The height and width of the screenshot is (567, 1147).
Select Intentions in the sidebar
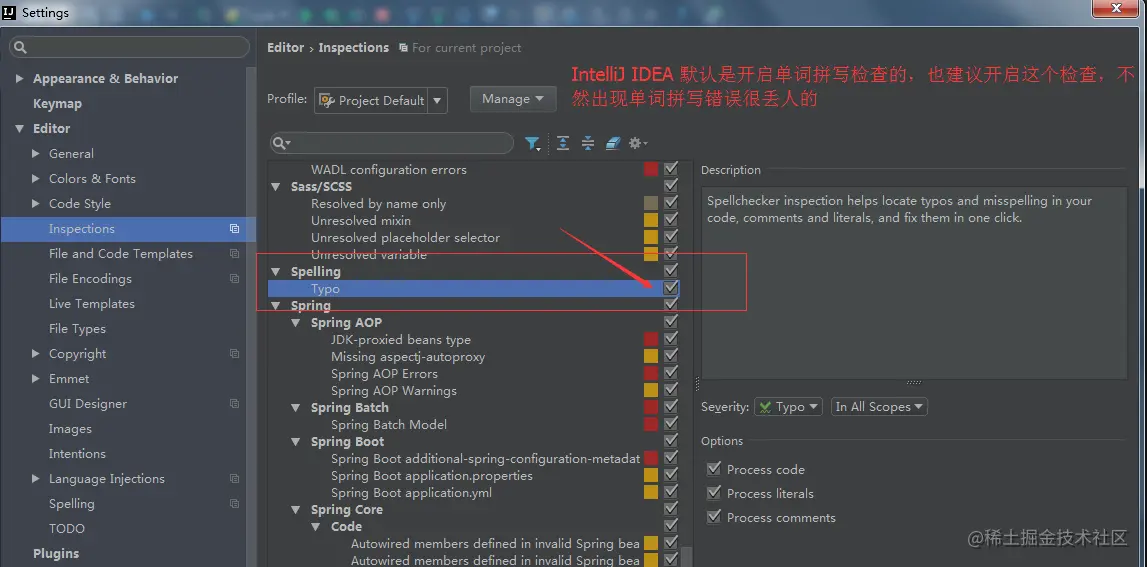pos(77,454)
